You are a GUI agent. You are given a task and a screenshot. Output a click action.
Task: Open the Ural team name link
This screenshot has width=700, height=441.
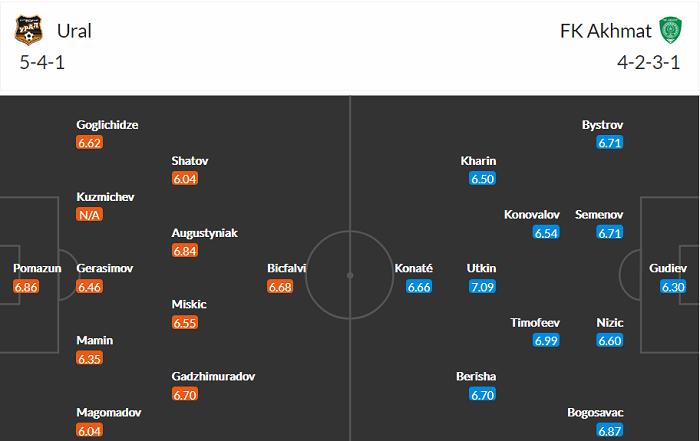pyautogui.click(x=75, y=31)
